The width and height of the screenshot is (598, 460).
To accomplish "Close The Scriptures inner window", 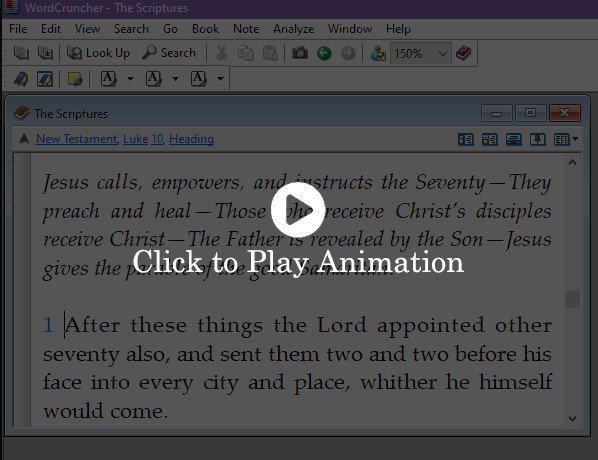I will [565, 113].
